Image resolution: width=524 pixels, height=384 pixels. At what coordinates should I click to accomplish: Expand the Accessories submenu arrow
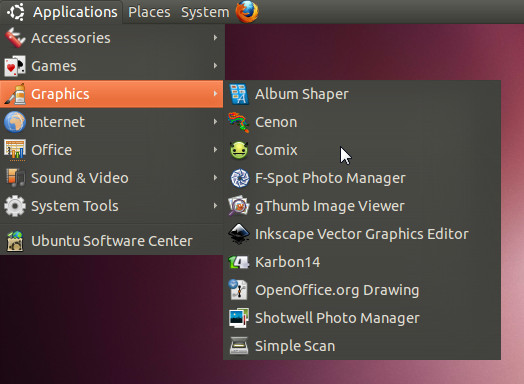coord(216,38)
